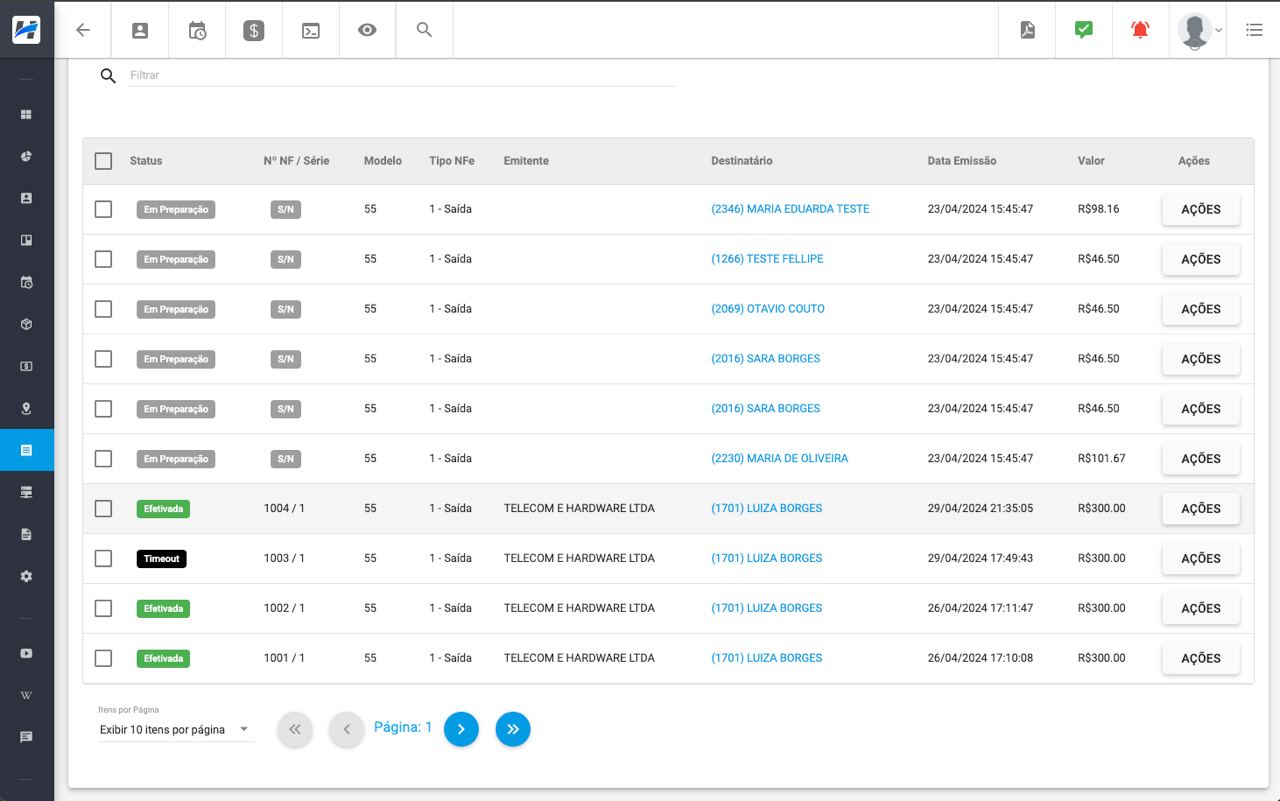Viewport: 1280px width, 801px height.
Task: Open LUIZA BORGES link in NF 1004 row
Action: 767,509
